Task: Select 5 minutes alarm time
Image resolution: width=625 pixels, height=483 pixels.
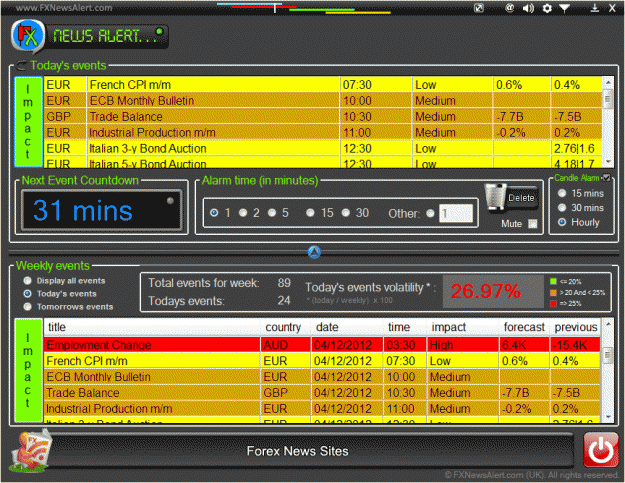Action: (x=272, y=213)
